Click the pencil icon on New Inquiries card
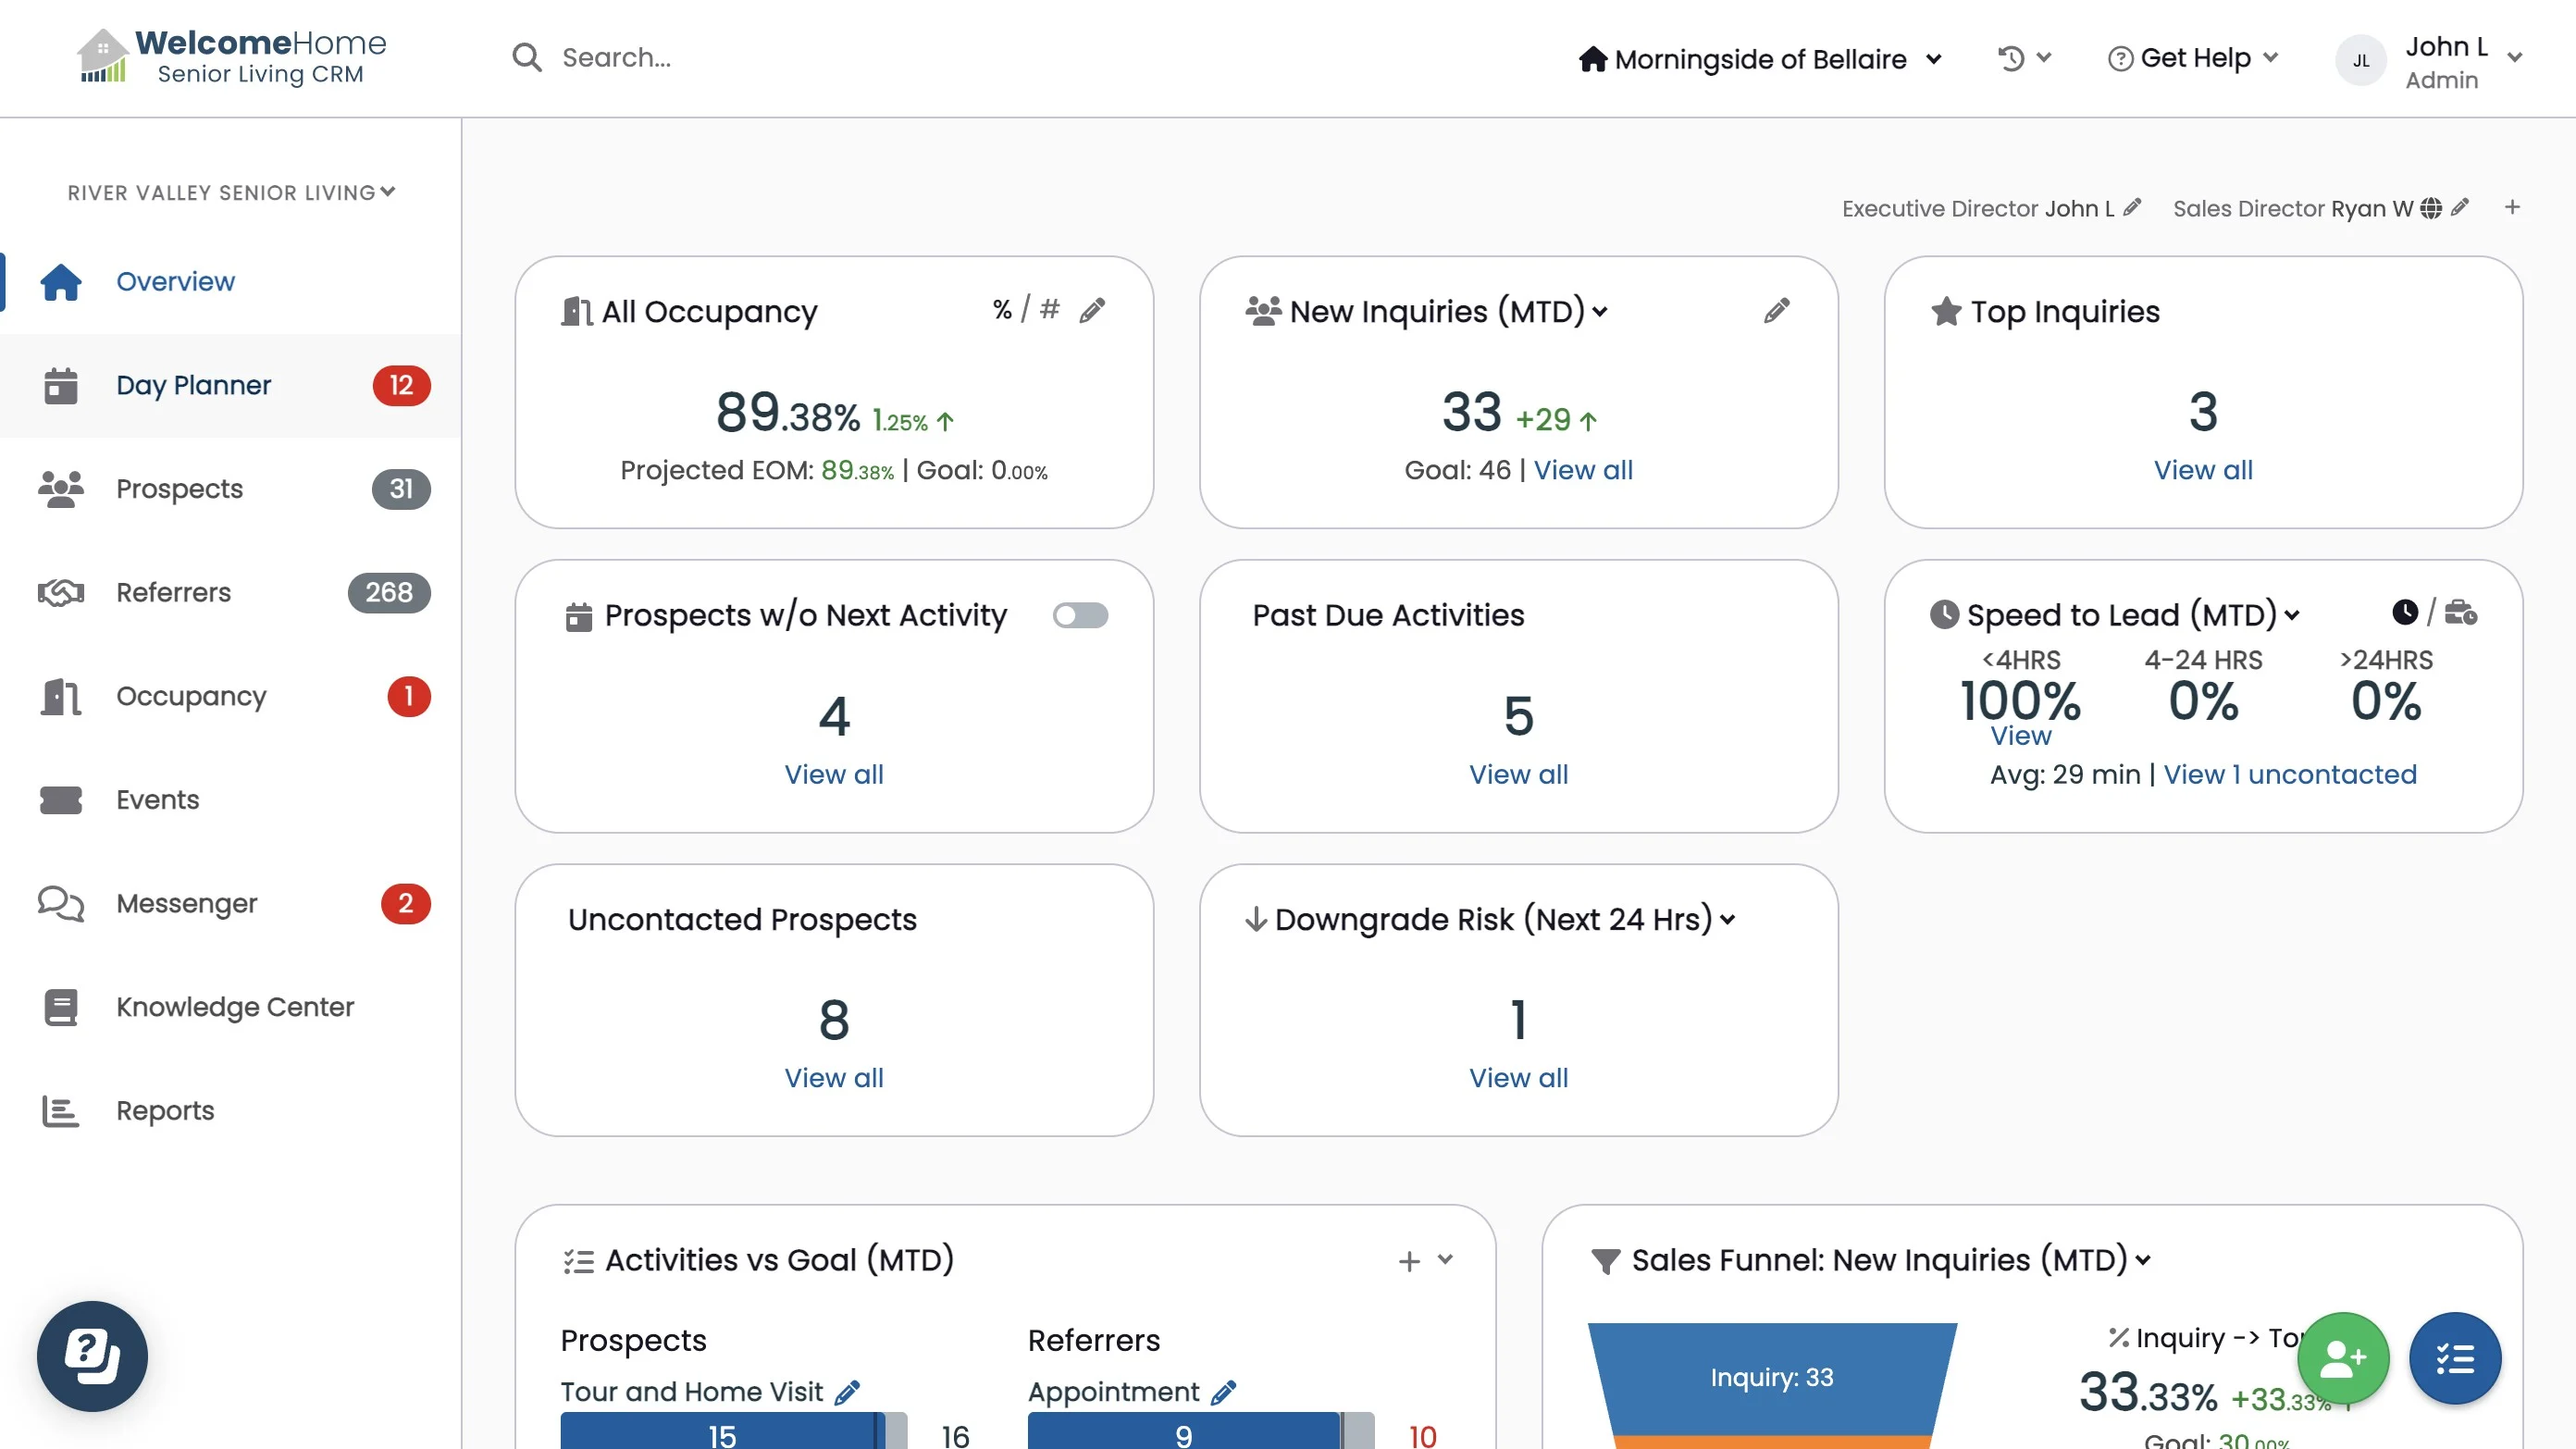This screenshot has width=2576, height=1449. tap(1776, 311)
